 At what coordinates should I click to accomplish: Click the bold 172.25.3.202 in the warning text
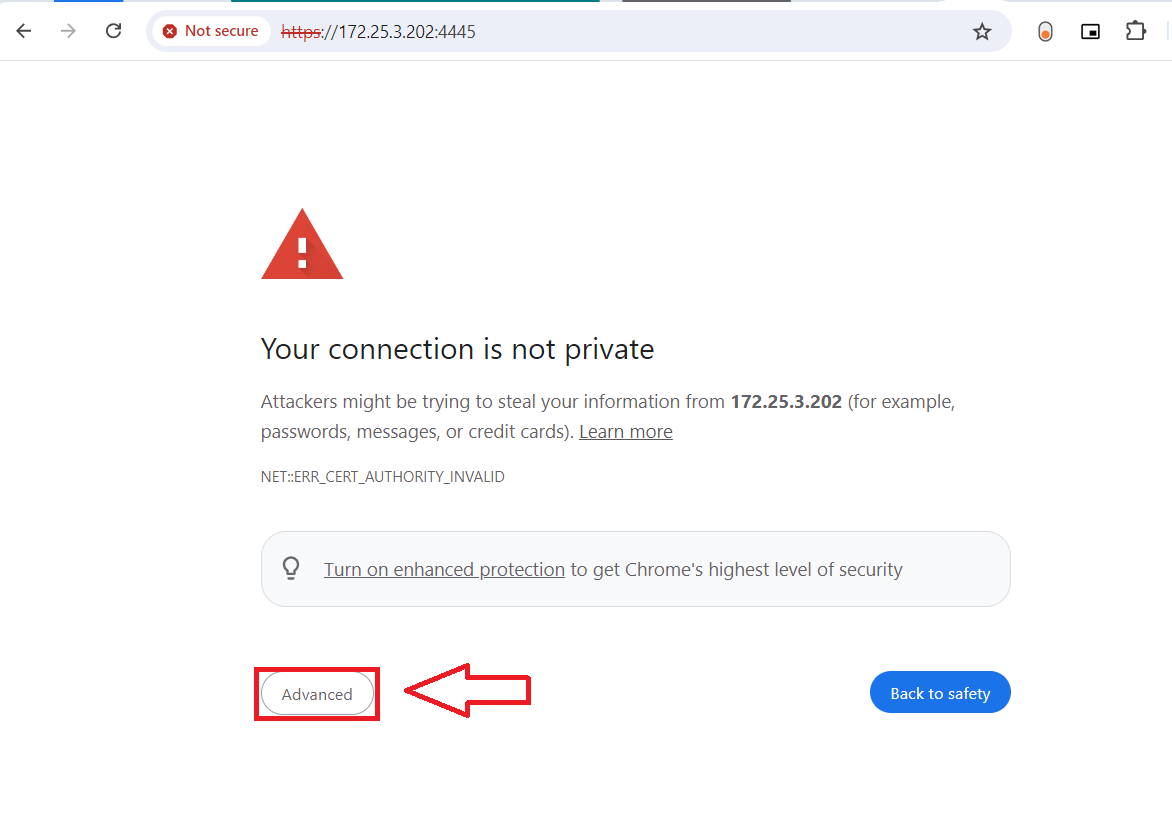(x=786, y=402)
